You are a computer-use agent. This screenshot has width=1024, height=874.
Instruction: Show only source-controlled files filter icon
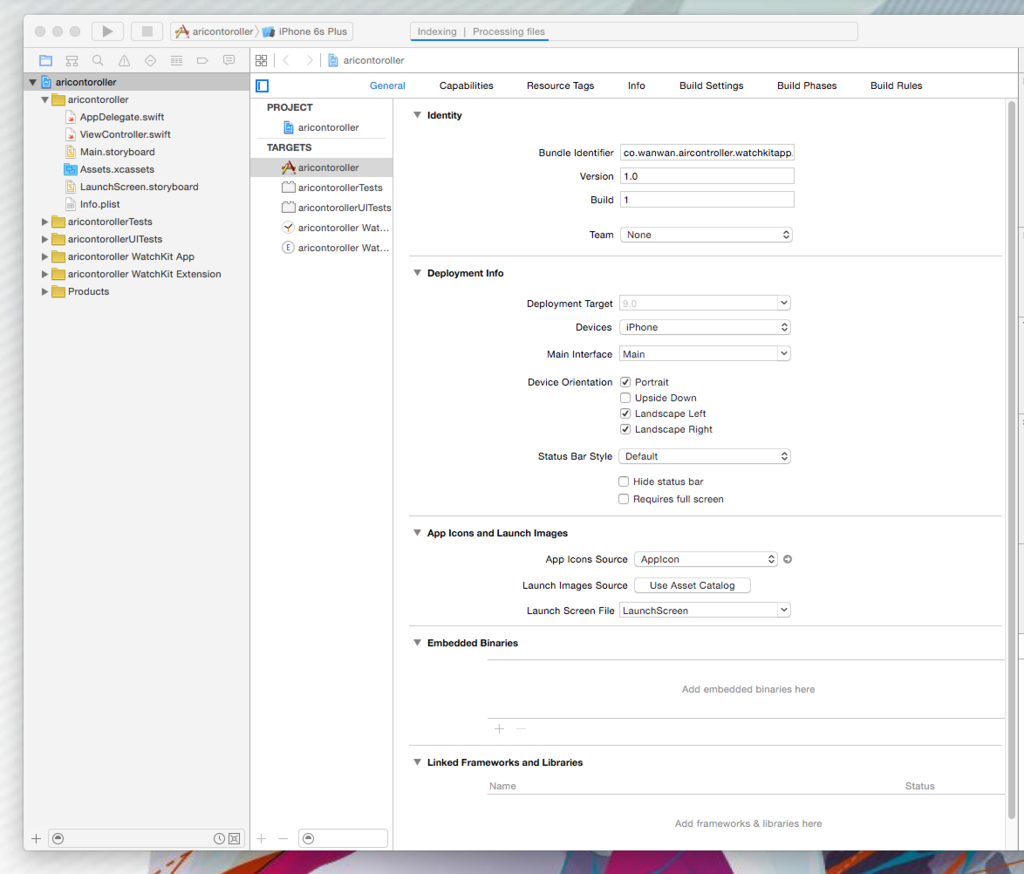(234, 839)
